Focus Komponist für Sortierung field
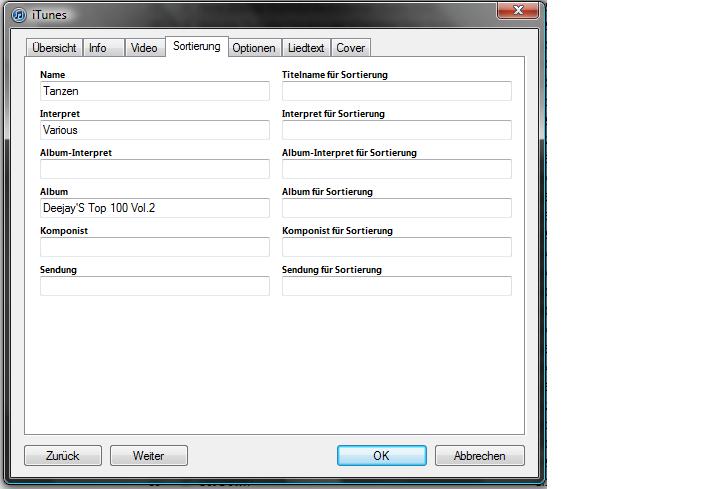This screenshot has height=489, width=720. coord(397,247)
